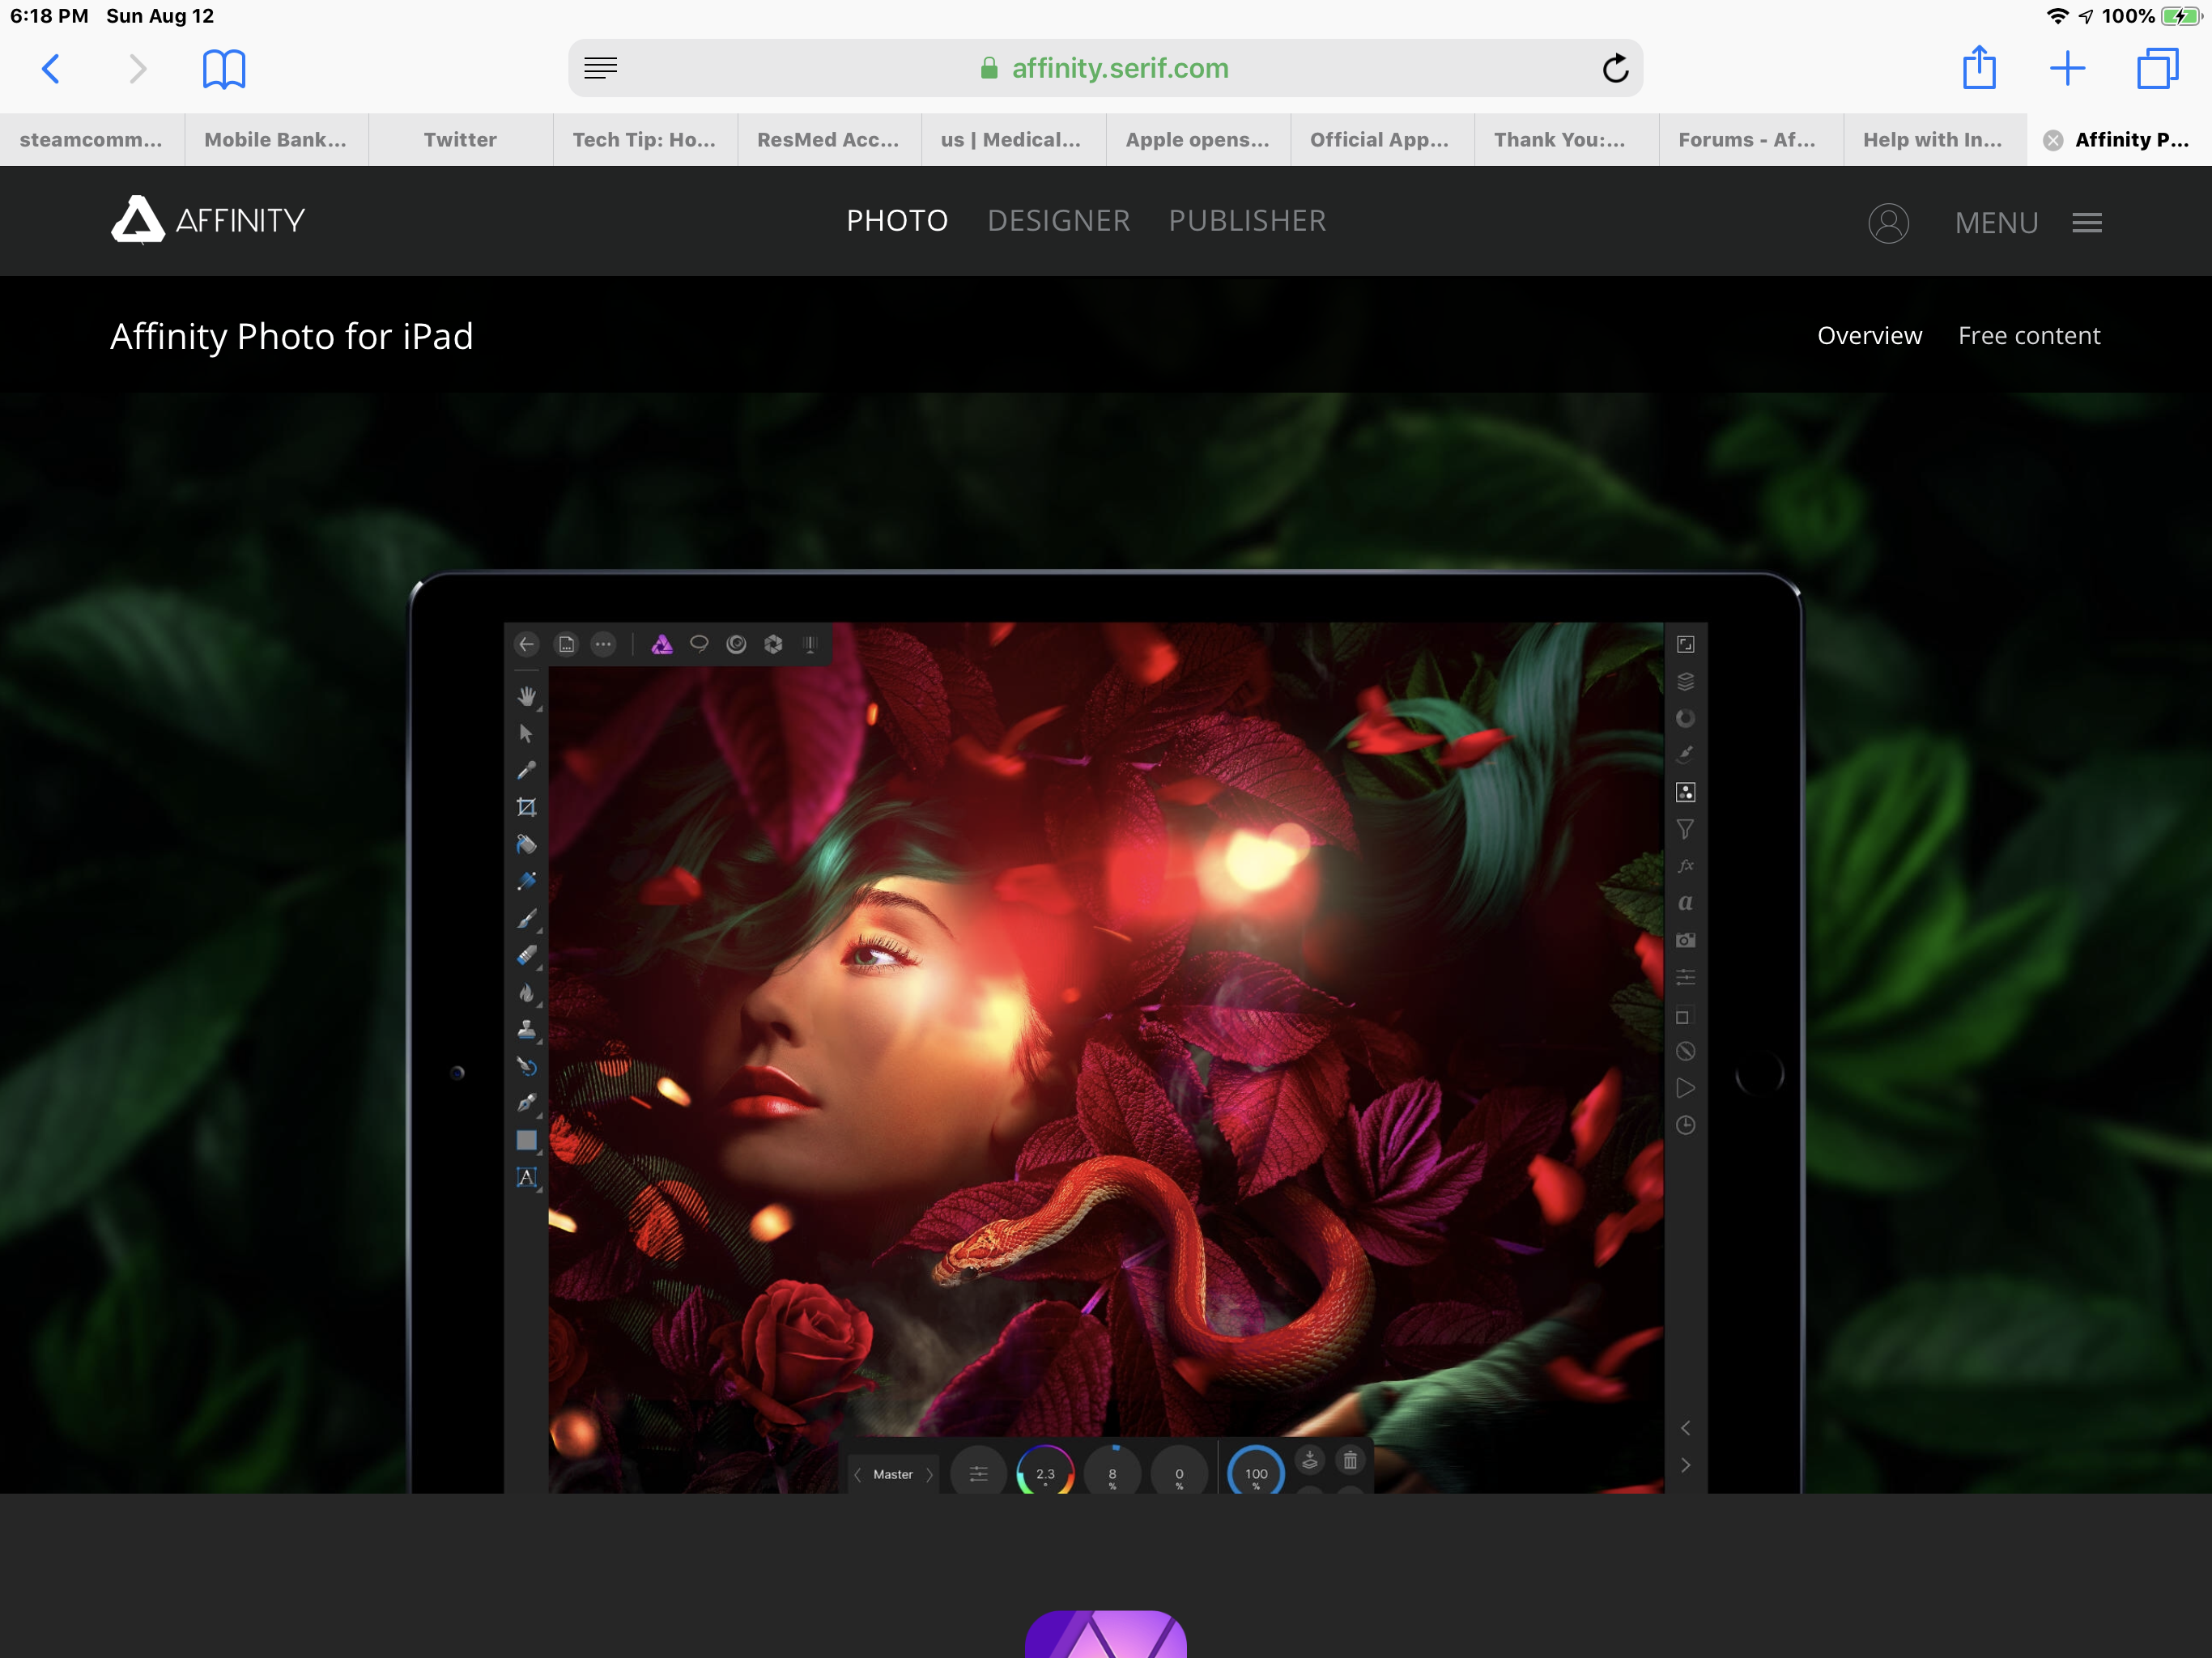The width and height of the screenshot is (2212, 1658).
Task: Click the Affinity logo
Action: point(208,220)
